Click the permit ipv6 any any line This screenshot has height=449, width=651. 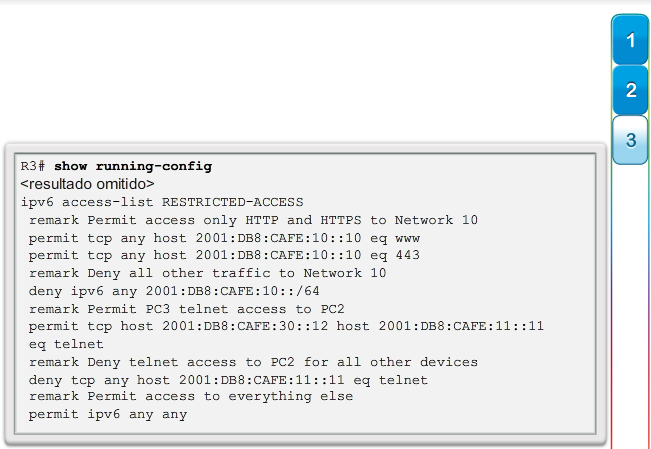108,414
